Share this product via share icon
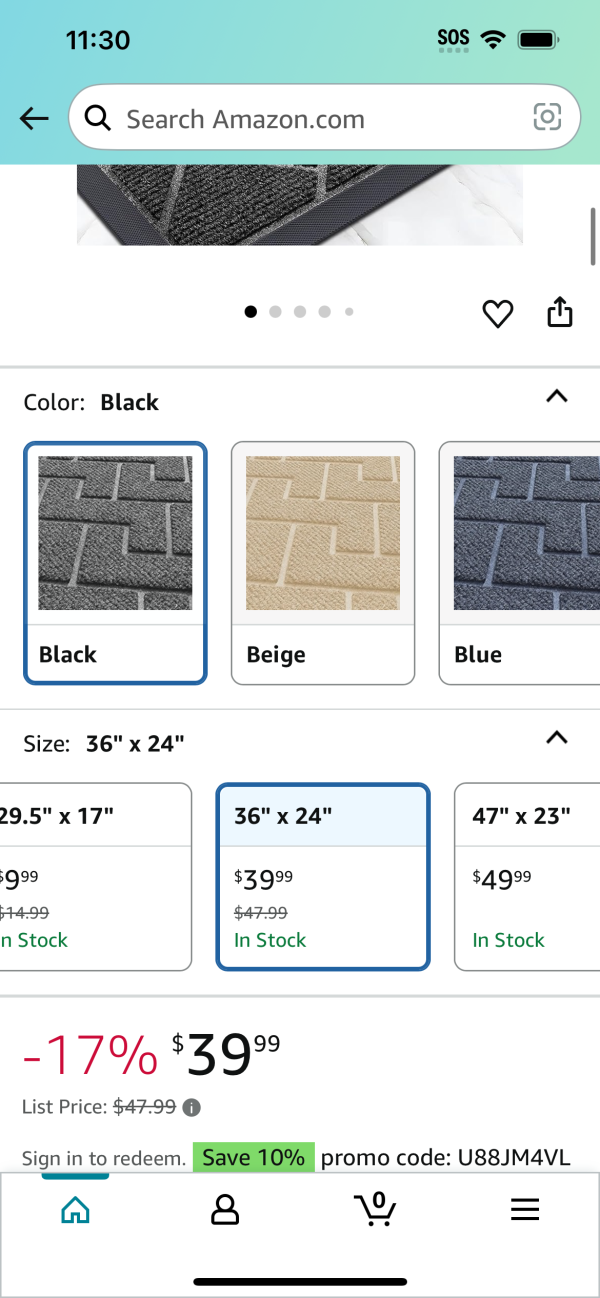 [560, 312]
